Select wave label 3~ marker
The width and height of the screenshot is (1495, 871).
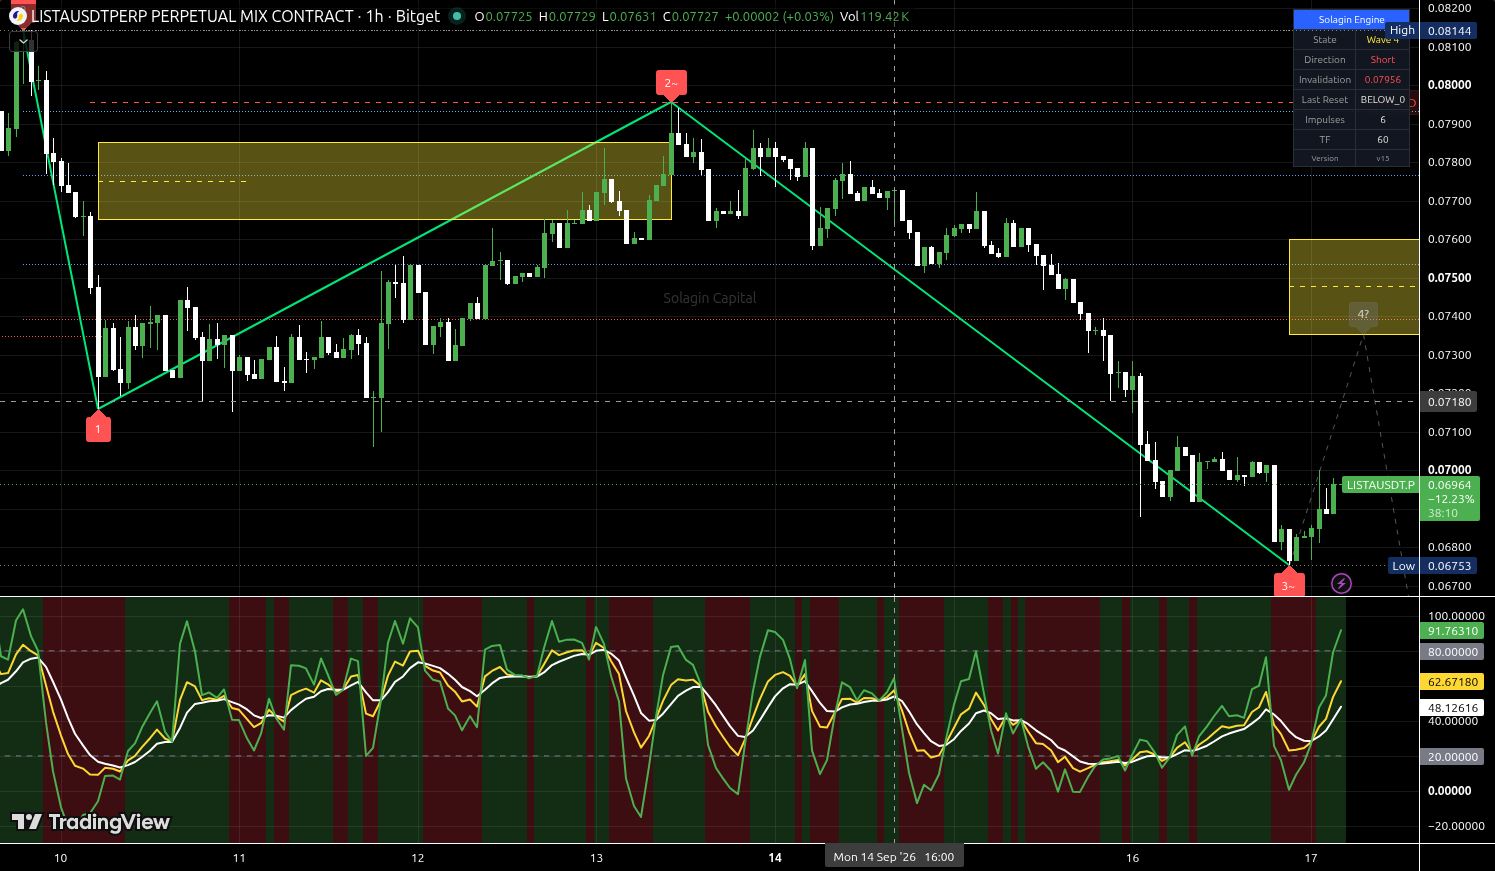[1288, 583]
